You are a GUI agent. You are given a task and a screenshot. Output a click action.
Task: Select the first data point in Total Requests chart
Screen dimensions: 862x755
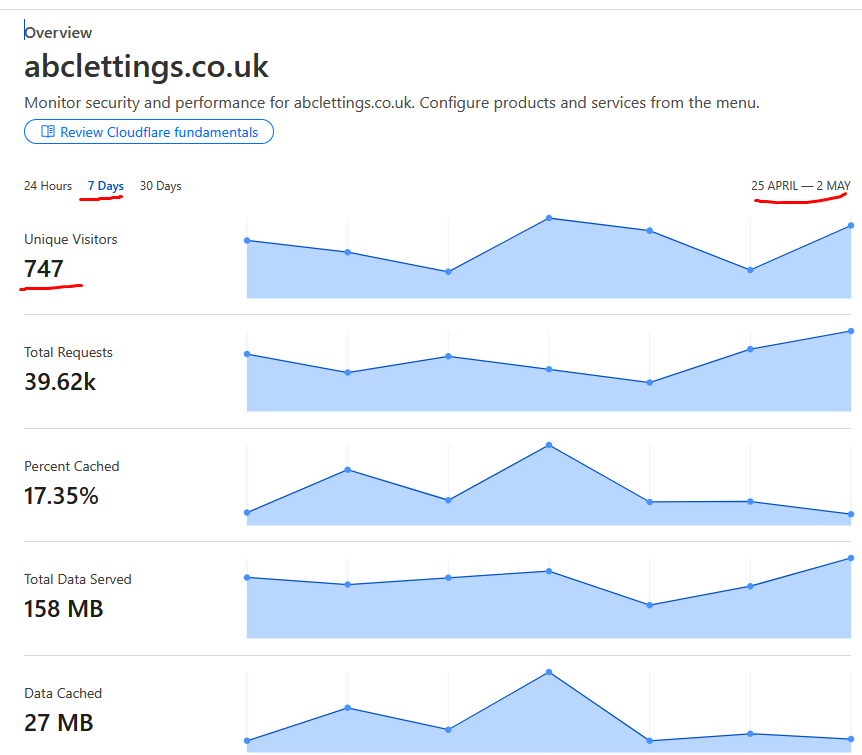coord(247,354)
